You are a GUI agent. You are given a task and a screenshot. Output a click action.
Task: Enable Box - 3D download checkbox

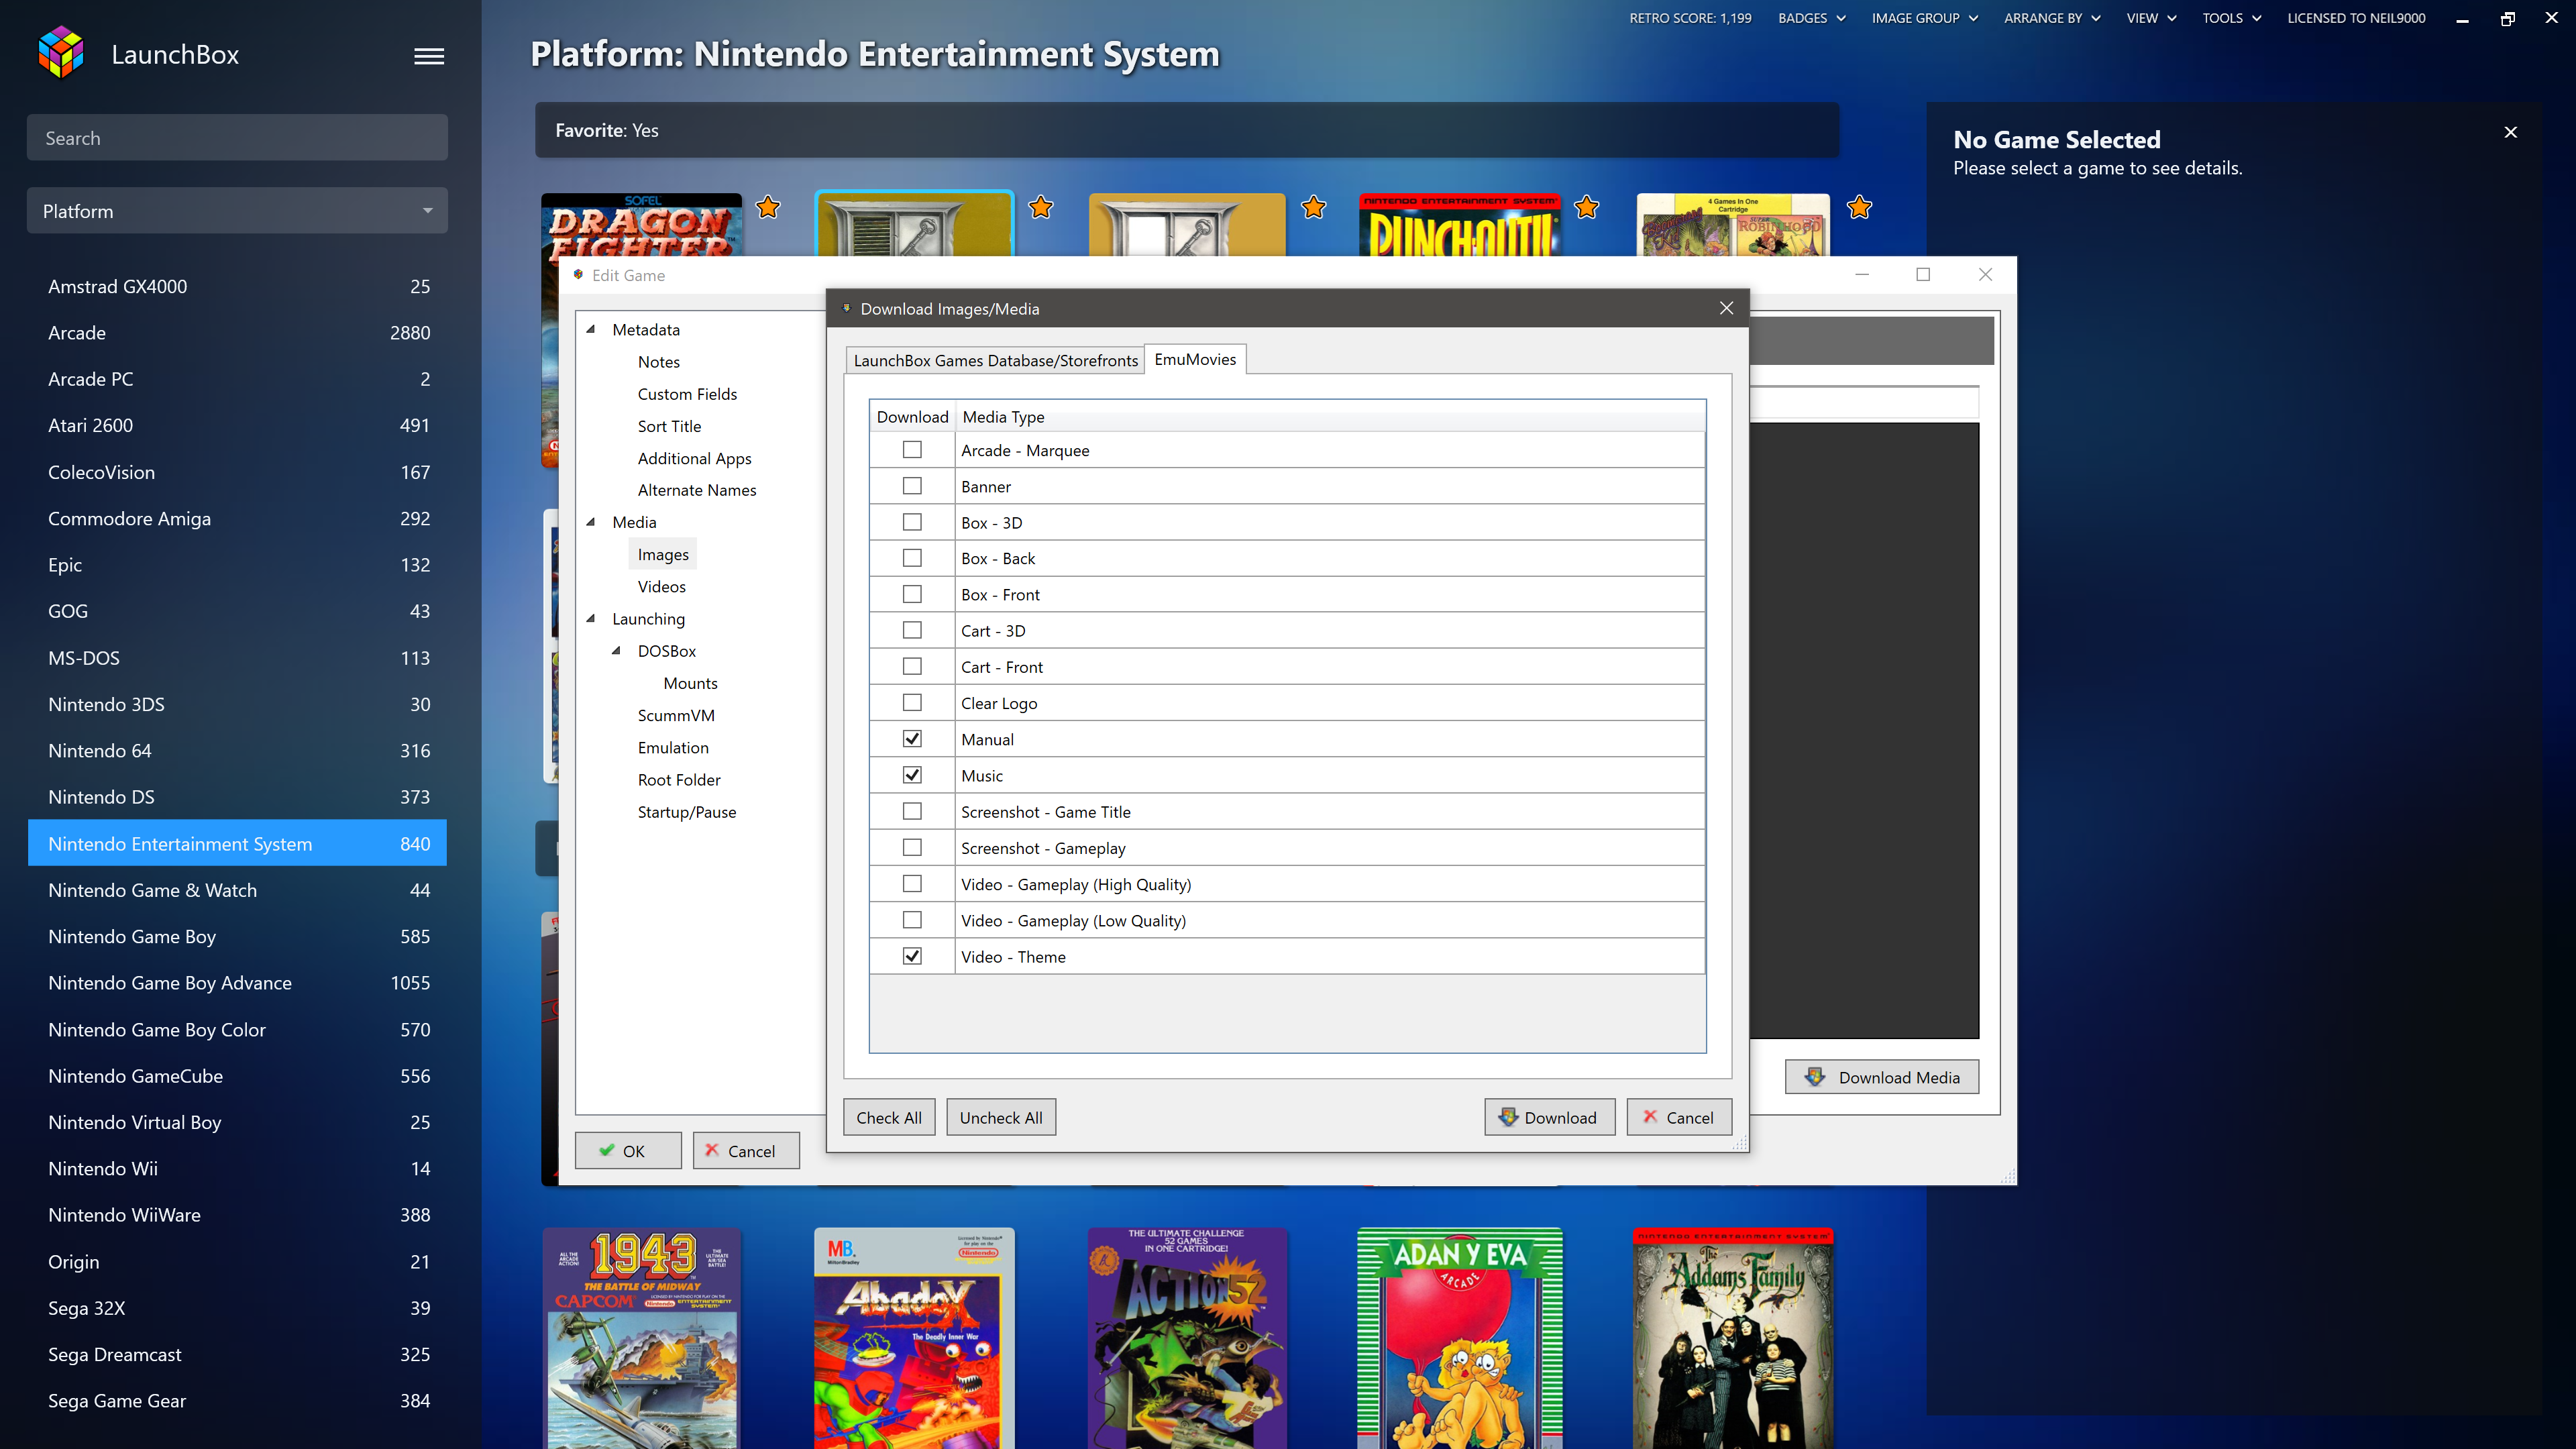pyautogui.click(x=912, y=522)
